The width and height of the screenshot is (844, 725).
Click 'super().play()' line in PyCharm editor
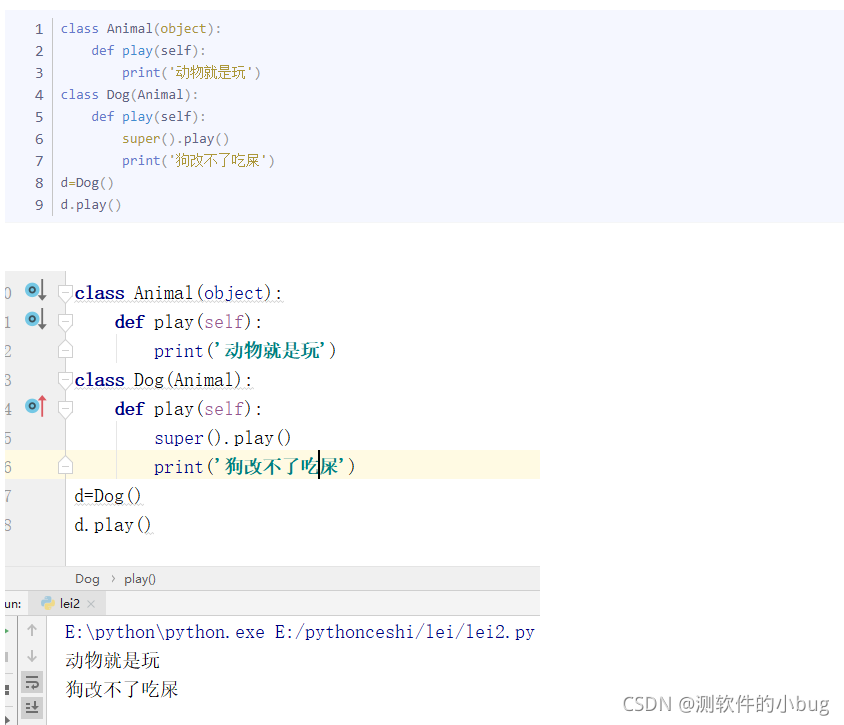tap(222, 438)
